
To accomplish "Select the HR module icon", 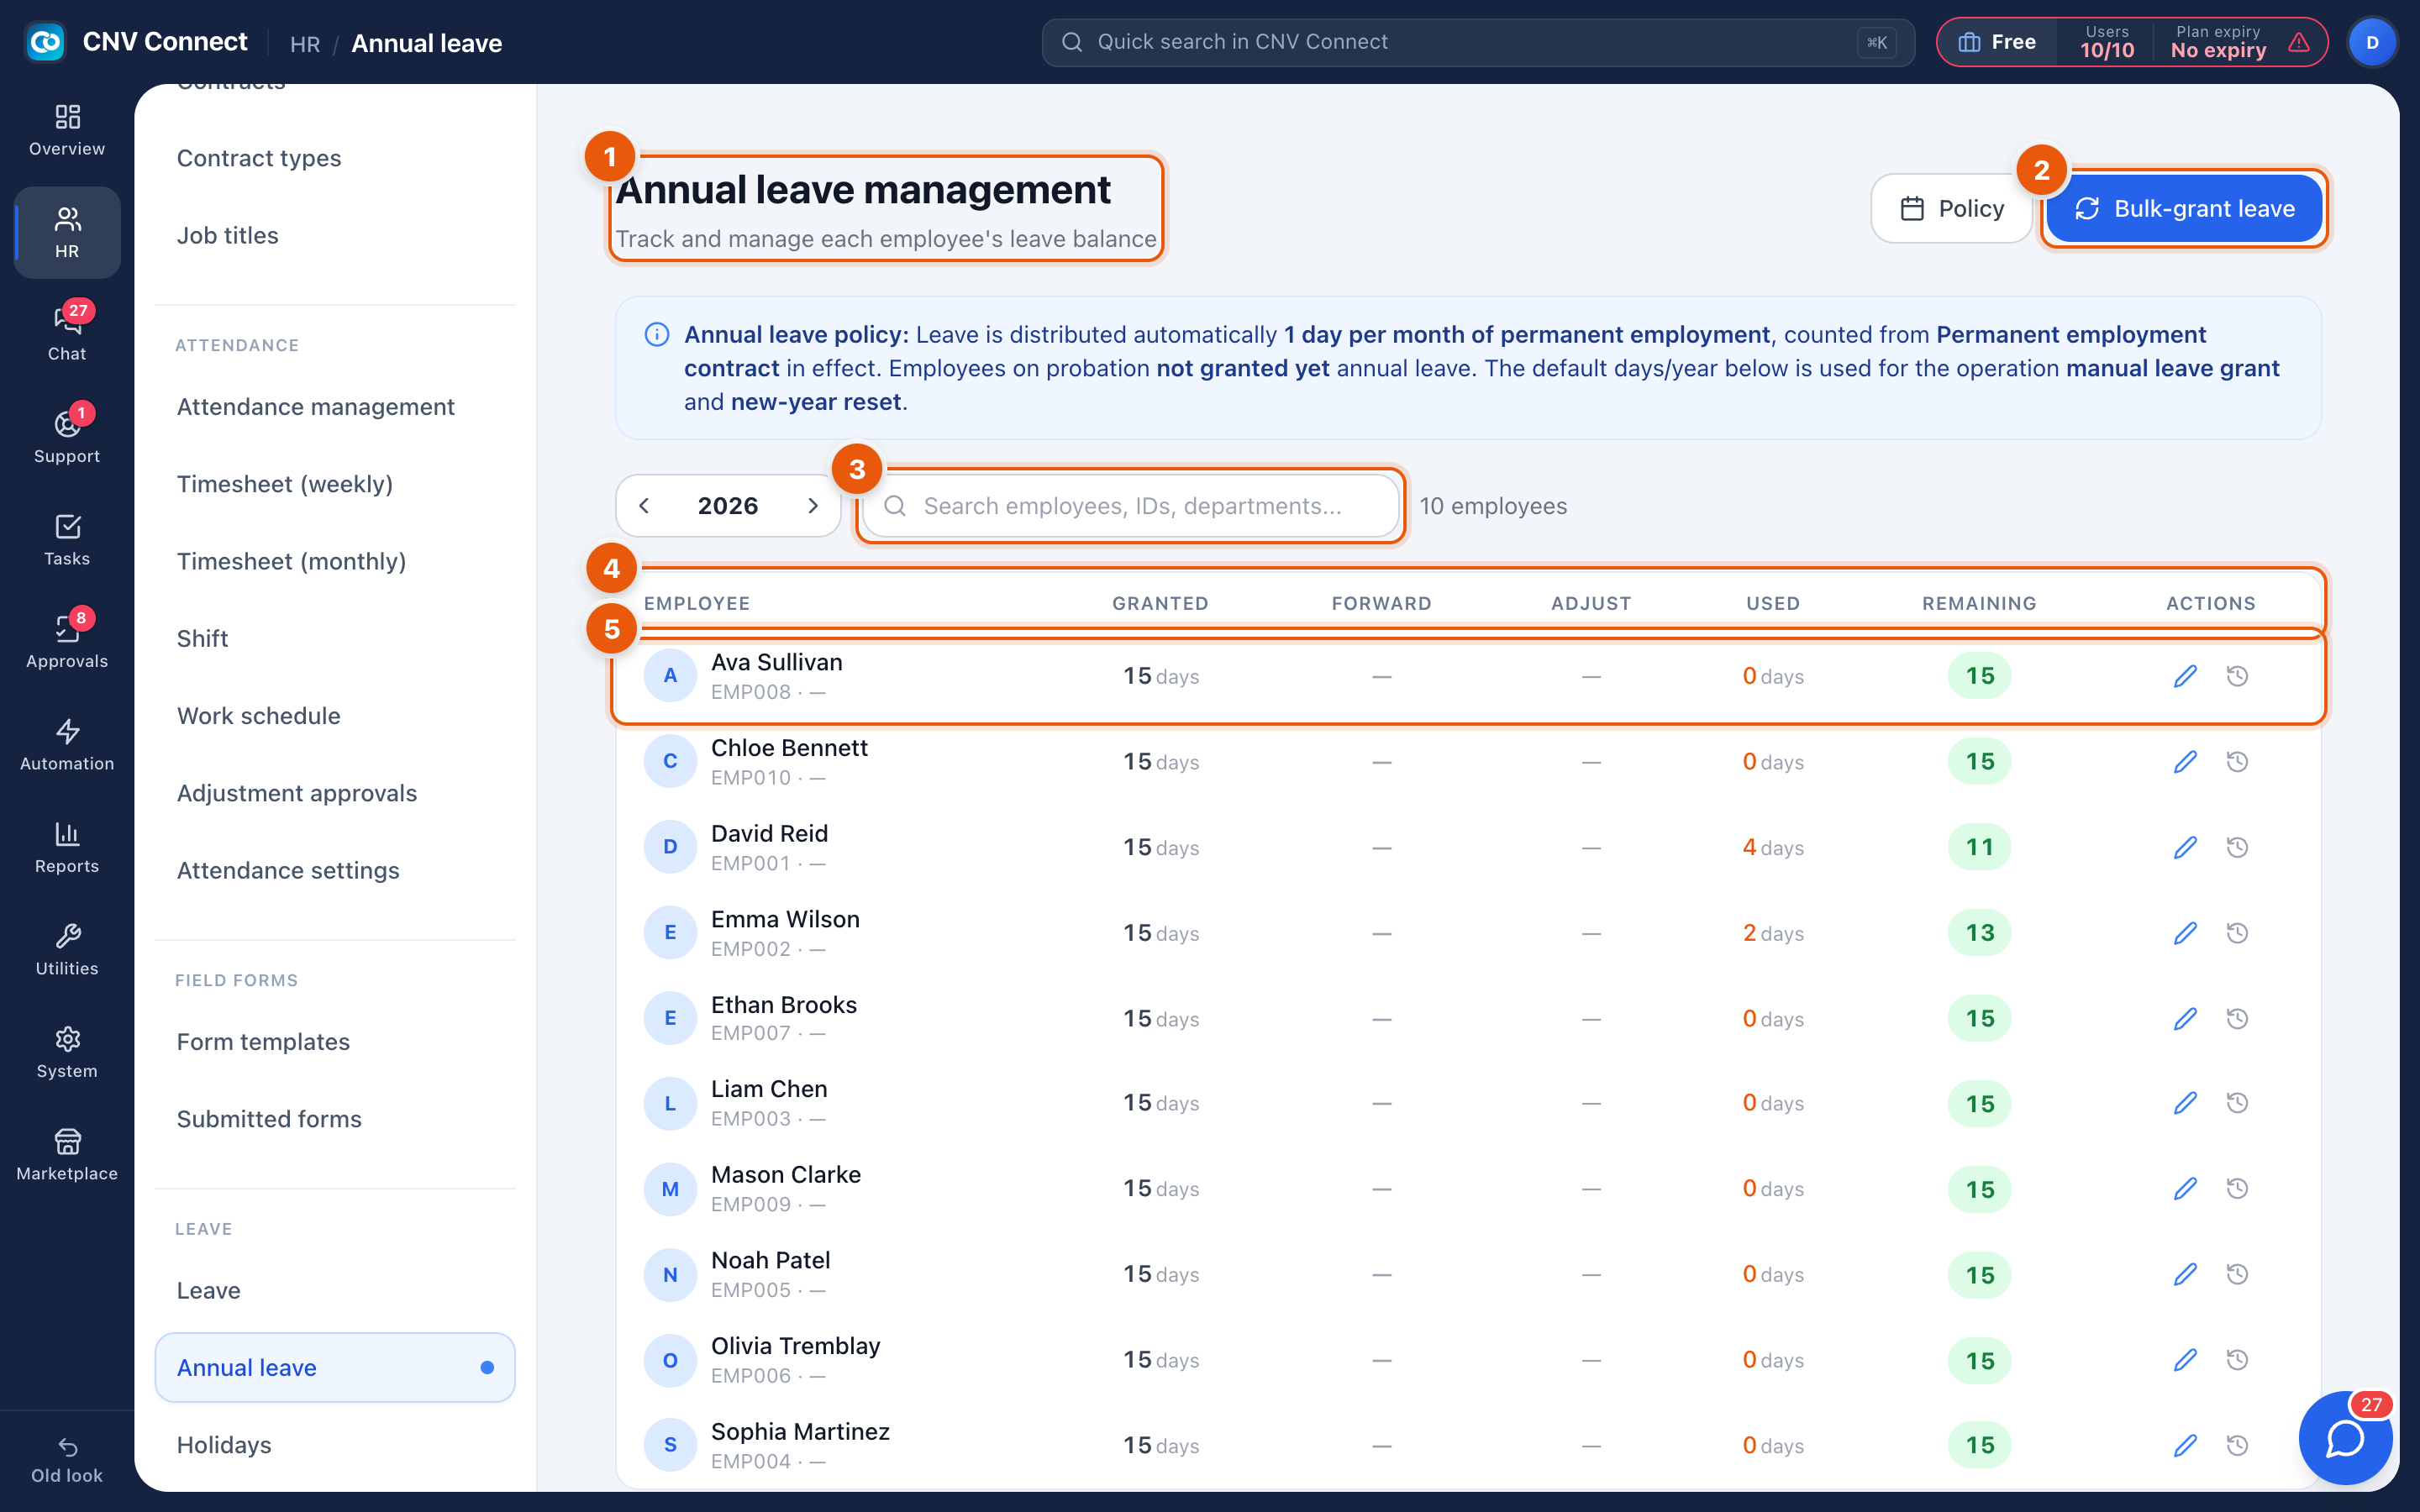I will (67, 232).
